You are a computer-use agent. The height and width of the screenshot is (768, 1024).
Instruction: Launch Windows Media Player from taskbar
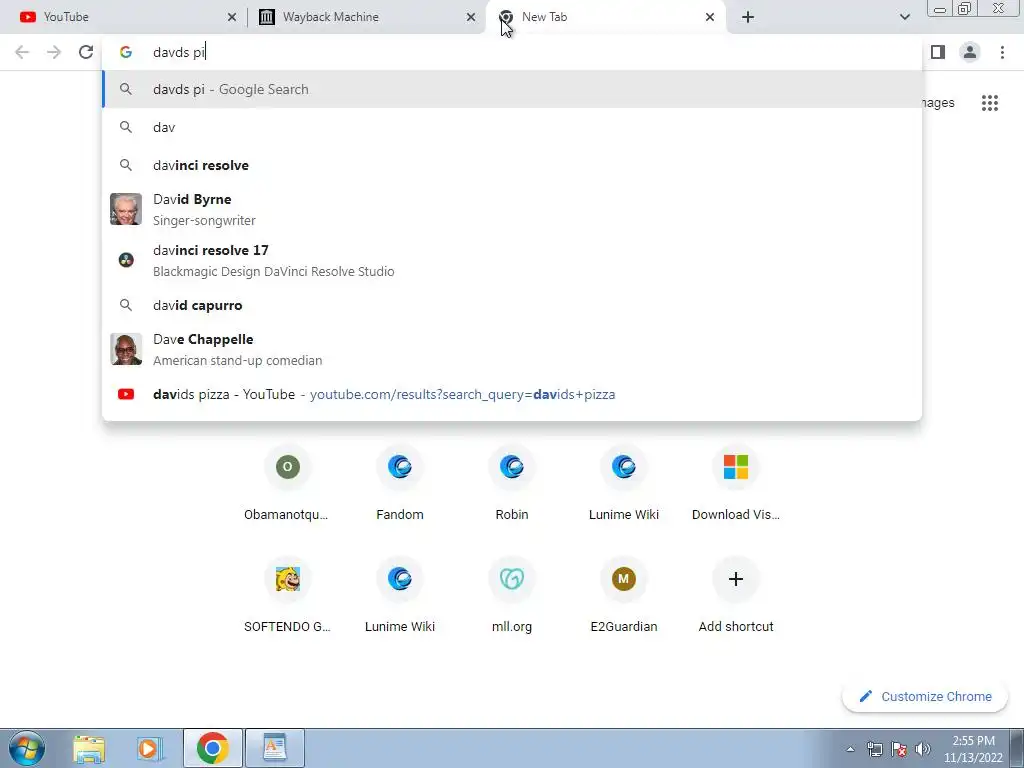(x=150, y=748)
